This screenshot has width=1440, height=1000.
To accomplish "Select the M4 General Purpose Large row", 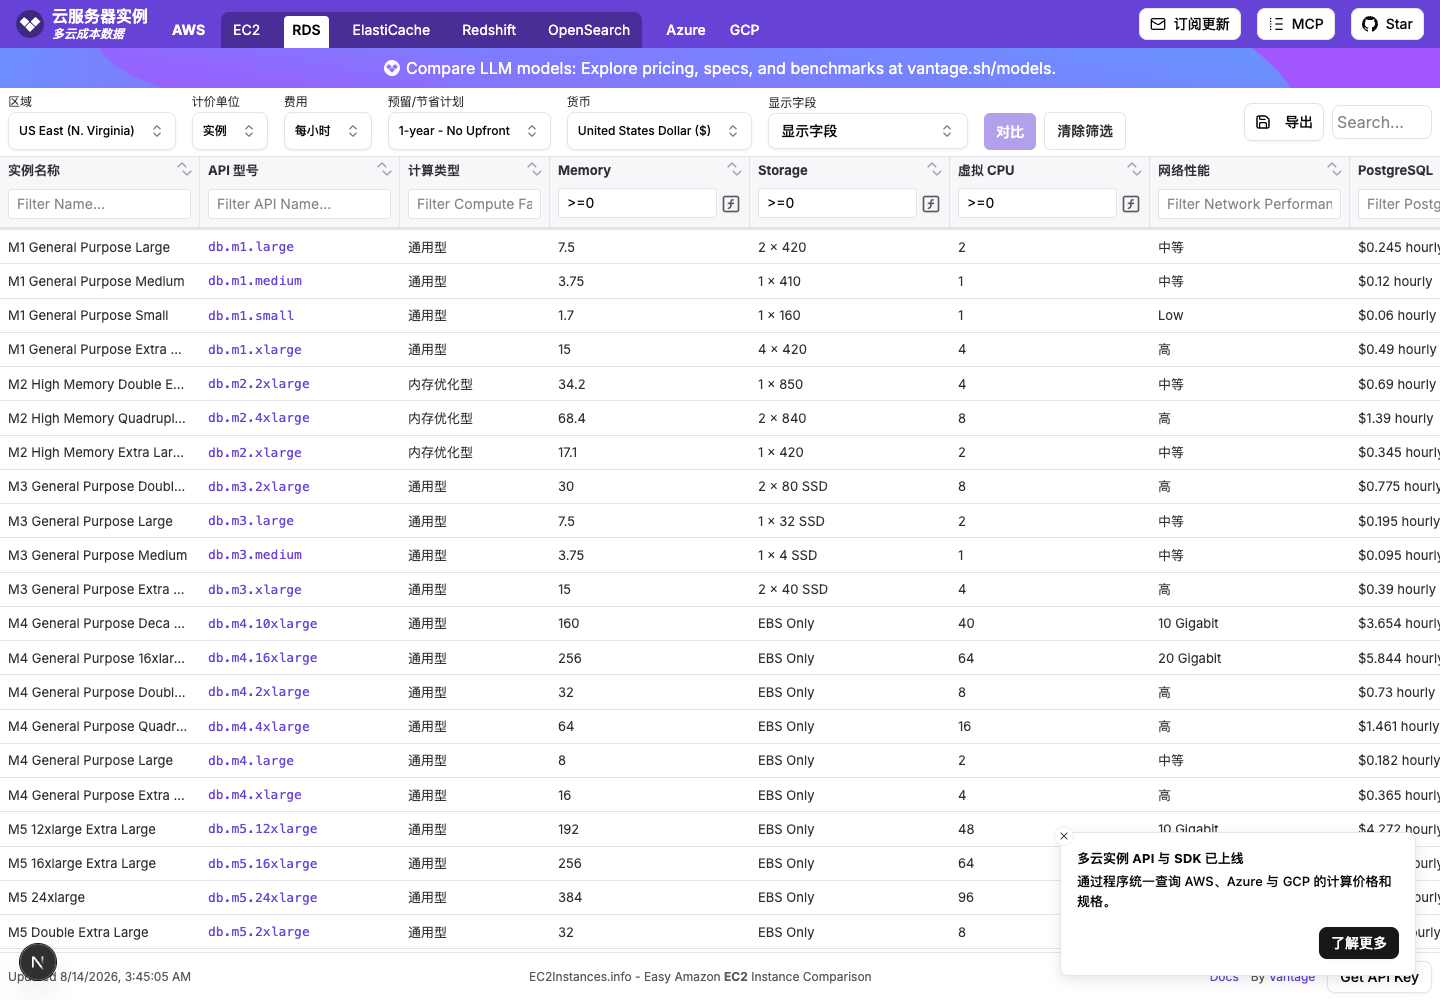I will [x=720, y=761].
